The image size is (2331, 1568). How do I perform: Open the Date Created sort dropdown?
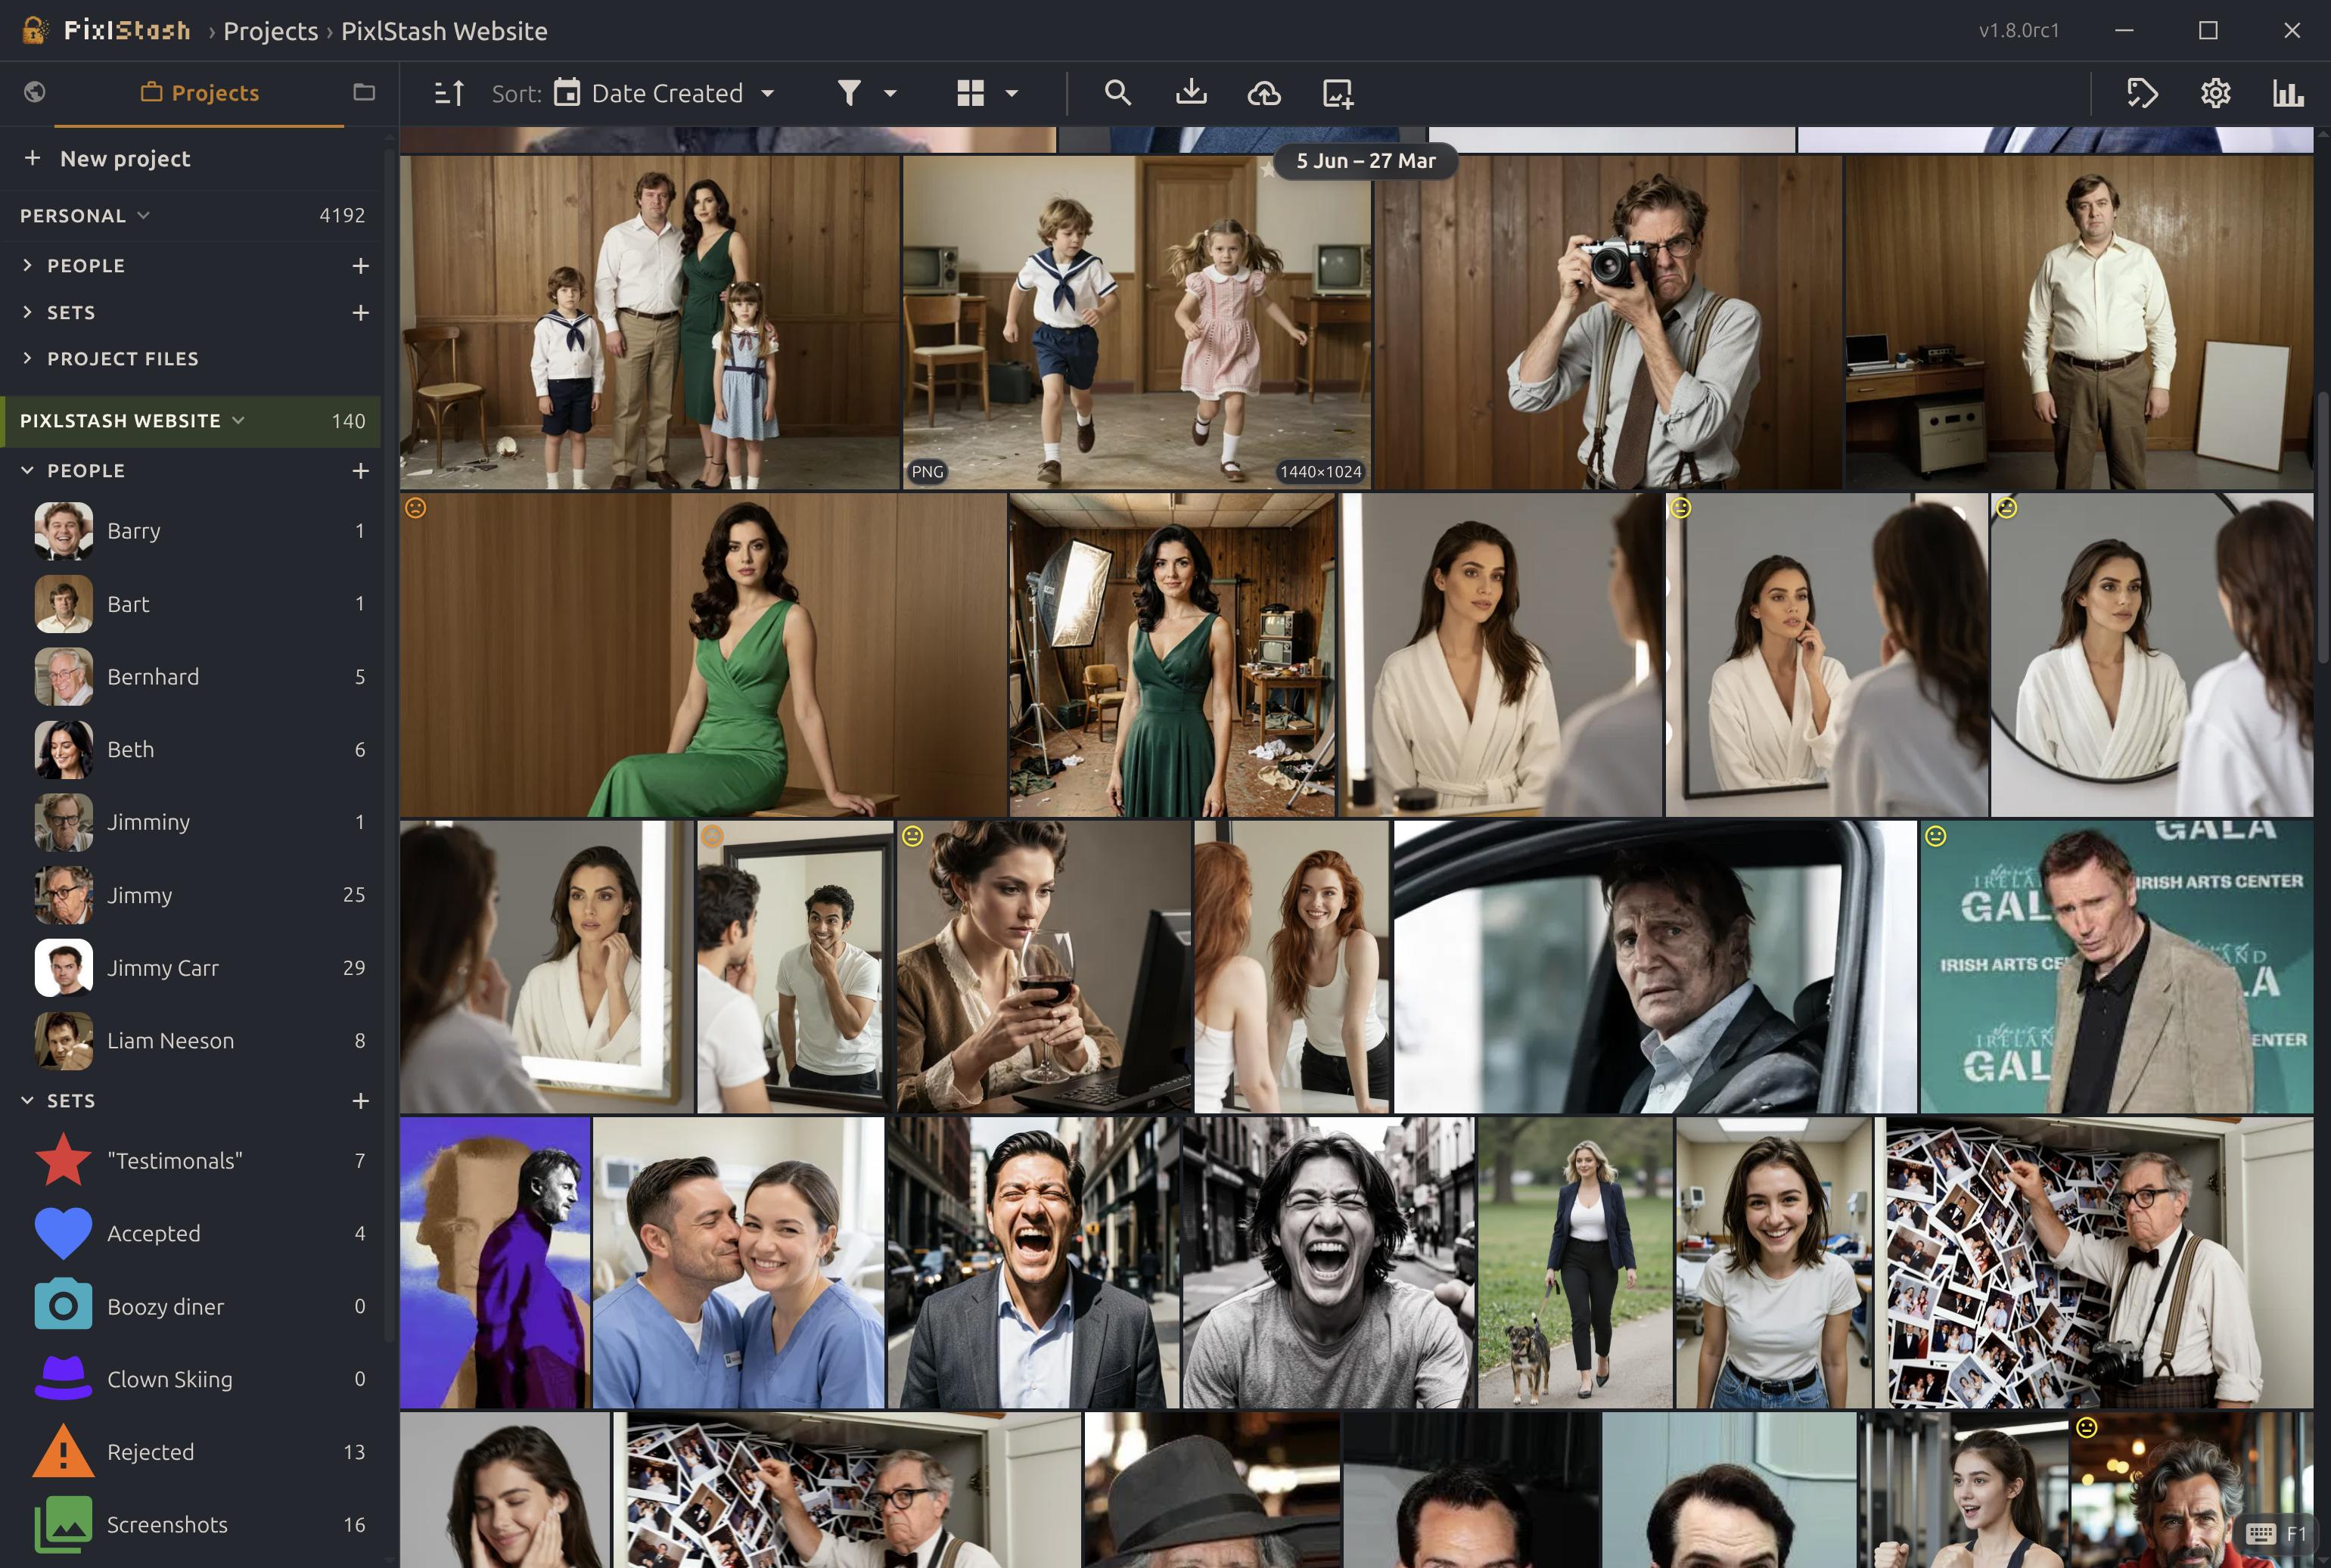pyautogui.click(x=666, y=93)
